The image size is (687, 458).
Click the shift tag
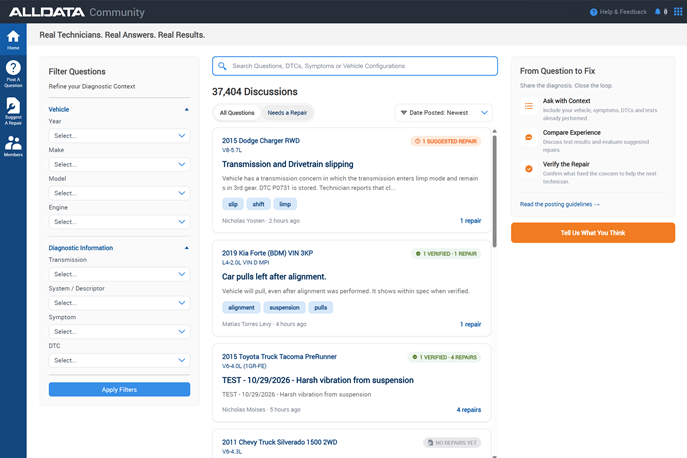pyautogui.click(x=259, y=204)
